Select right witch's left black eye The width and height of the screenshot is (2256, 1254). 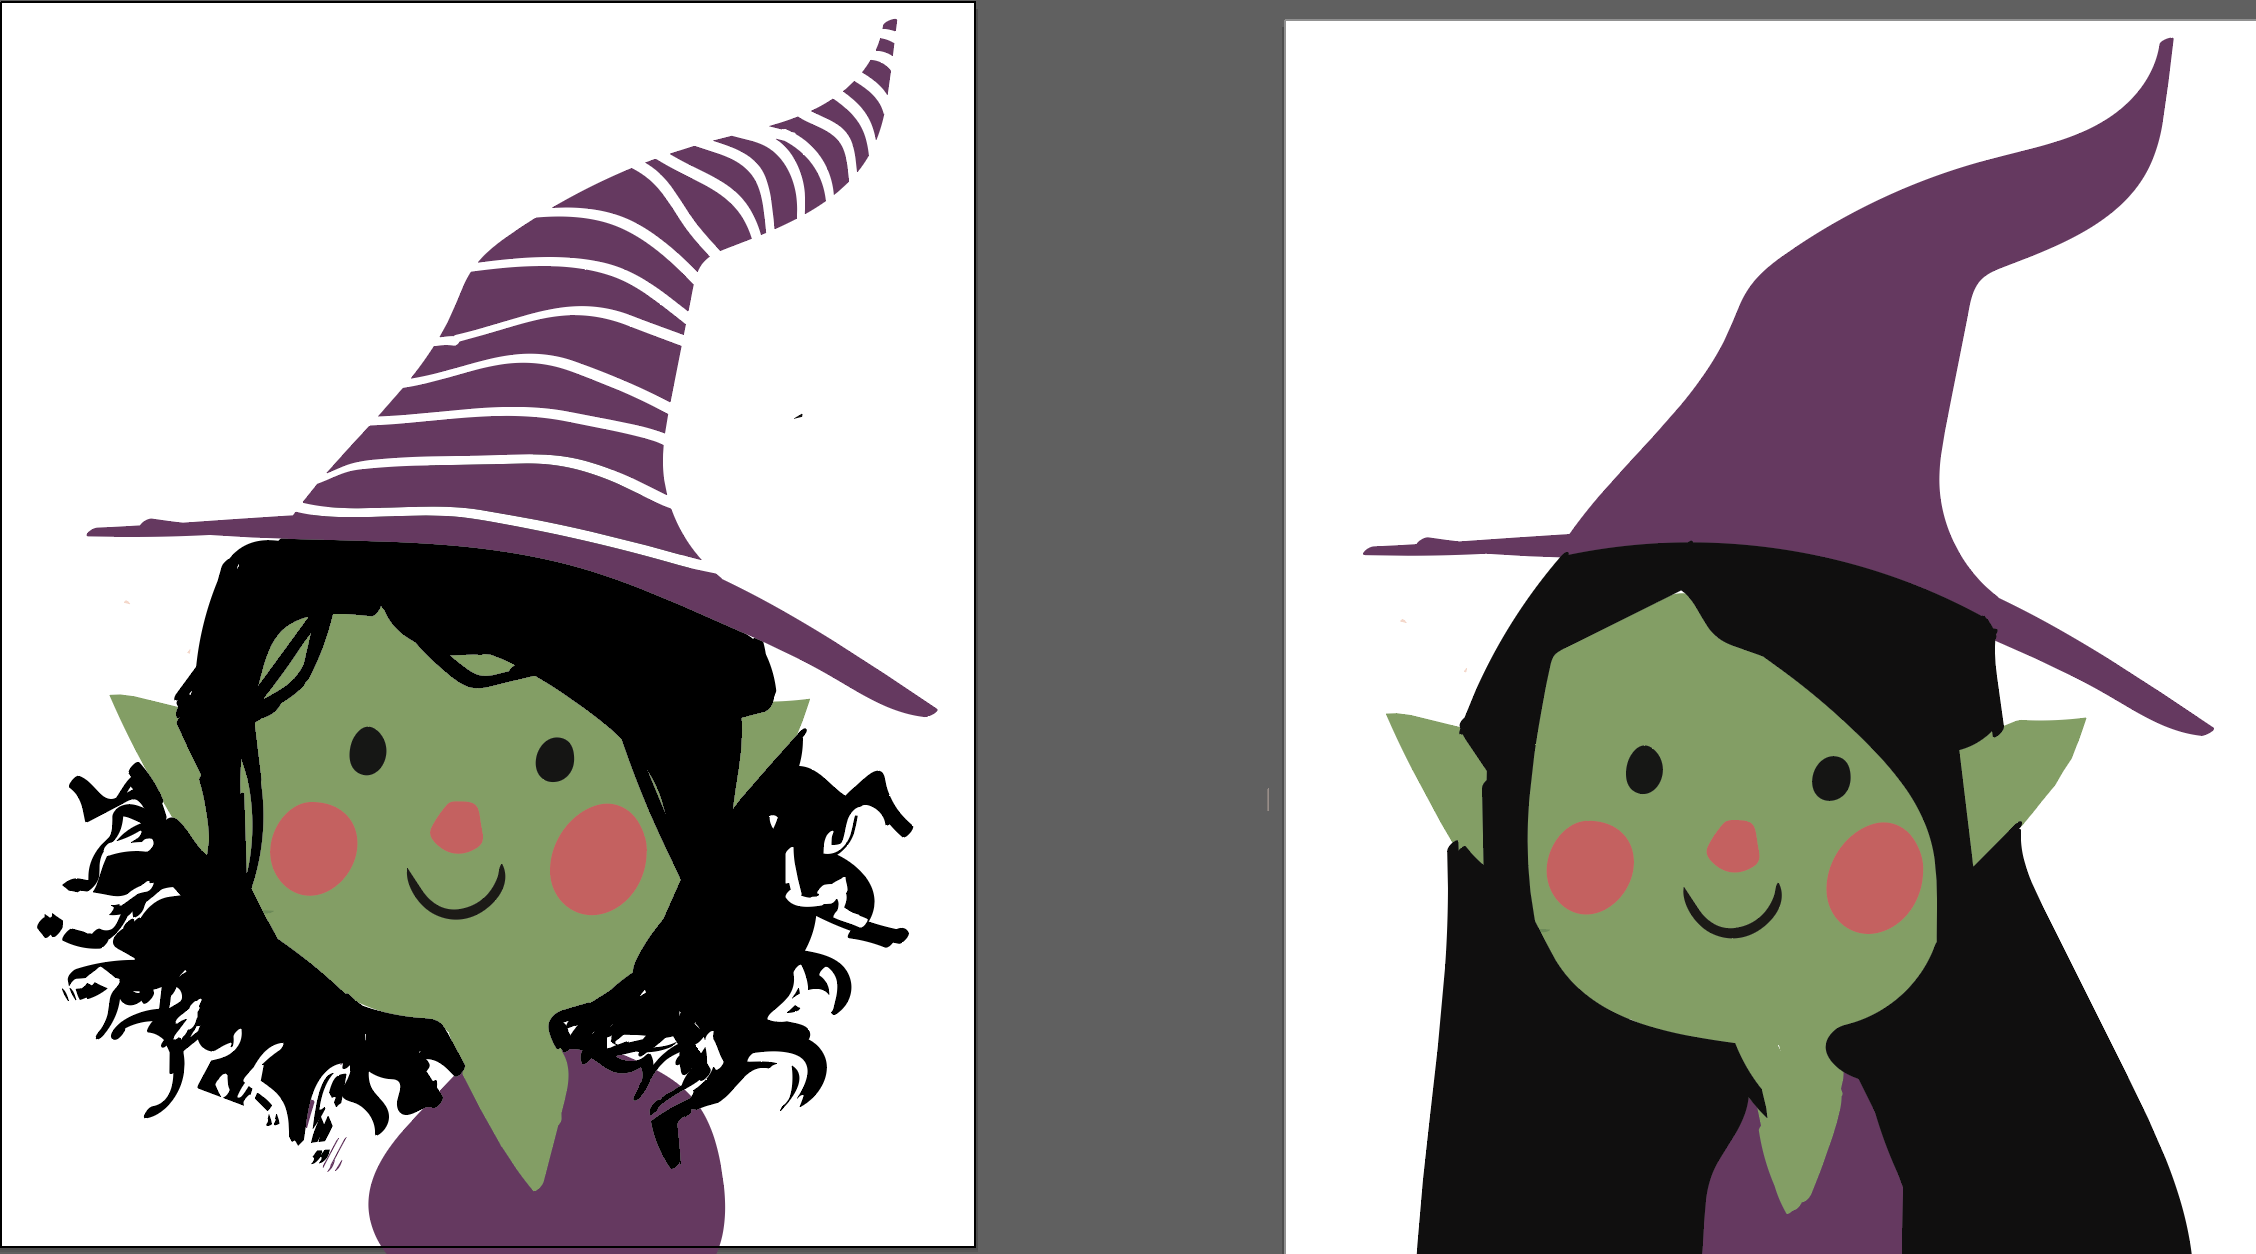[1644, 769]
